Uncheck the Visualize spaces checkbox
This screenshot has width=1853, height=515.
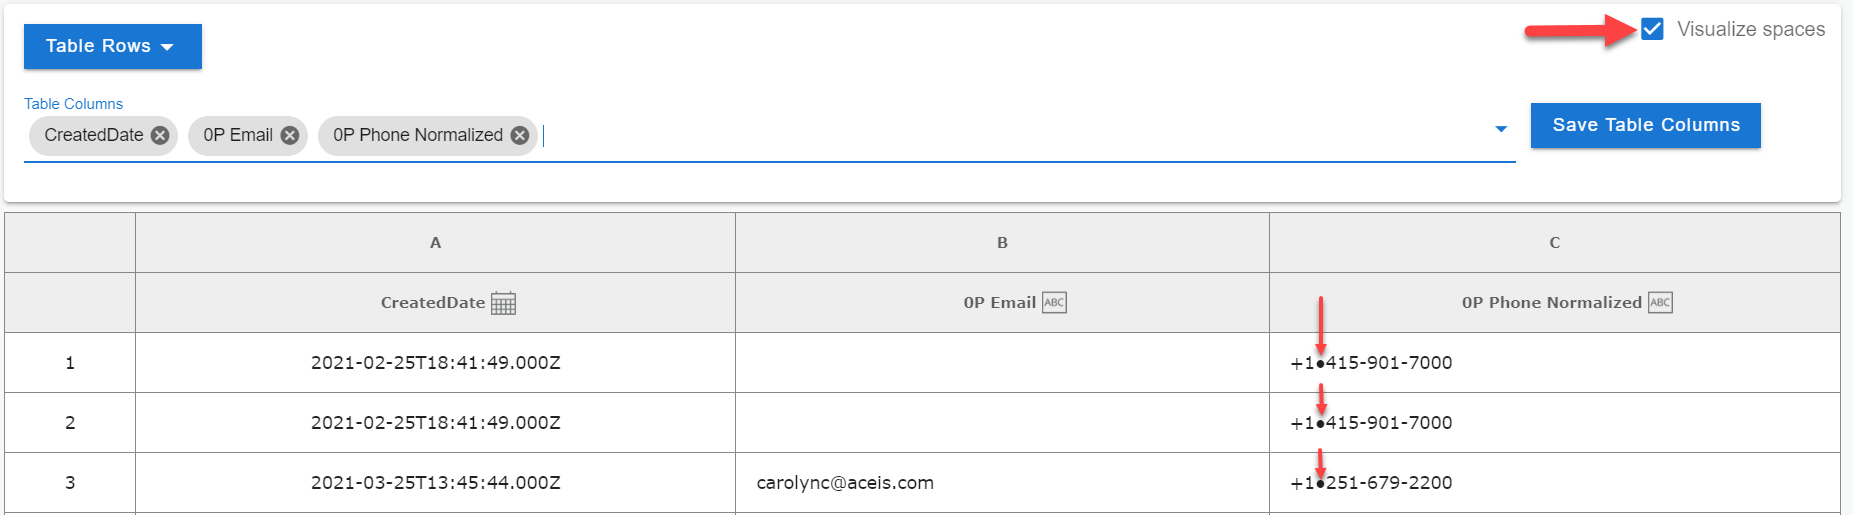(1652, 29)
